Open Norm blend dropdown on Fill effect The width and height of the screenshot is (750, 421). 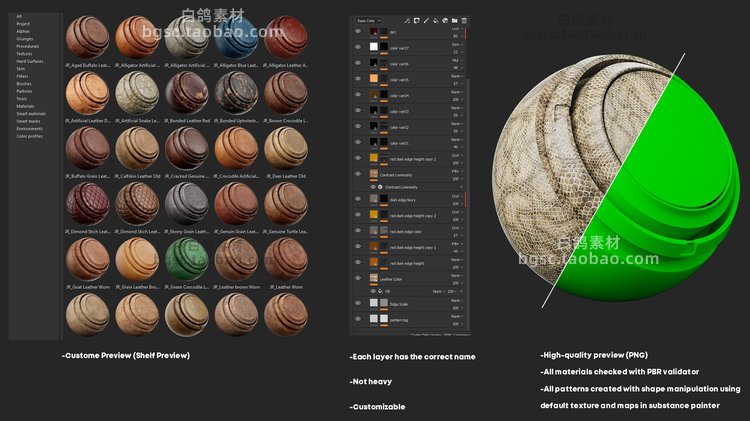(439, 291)
